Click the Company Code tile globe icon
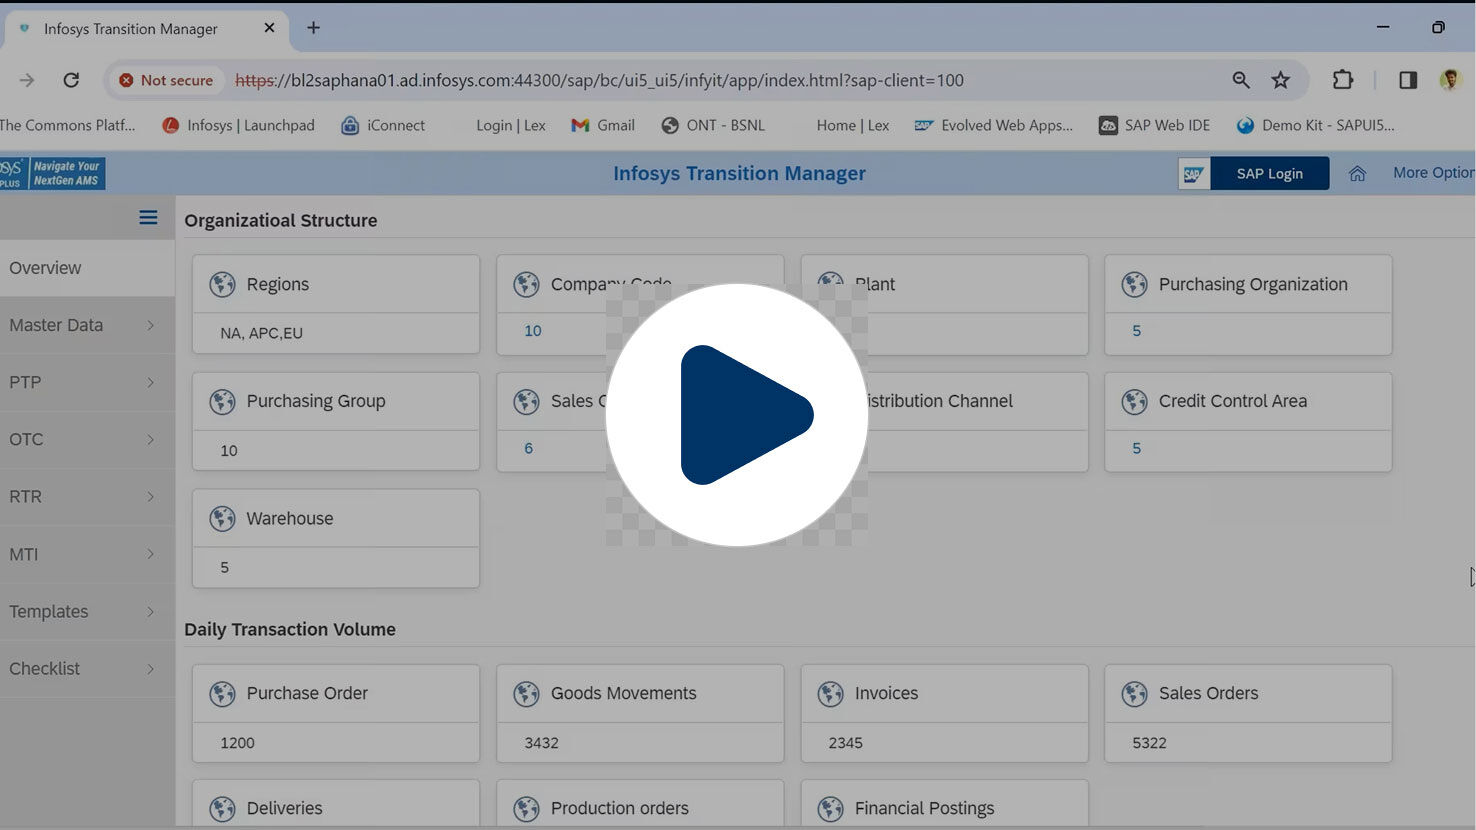The height and width of the screenshot is (830, 1476). 526,284
